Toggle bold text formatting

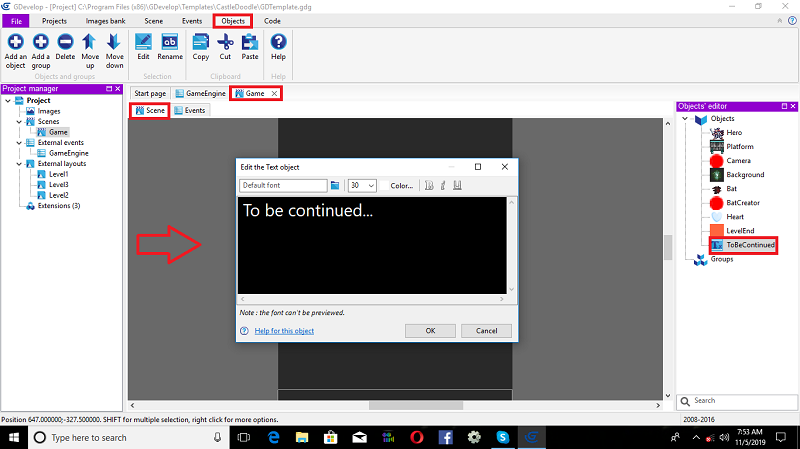point(429,185)
